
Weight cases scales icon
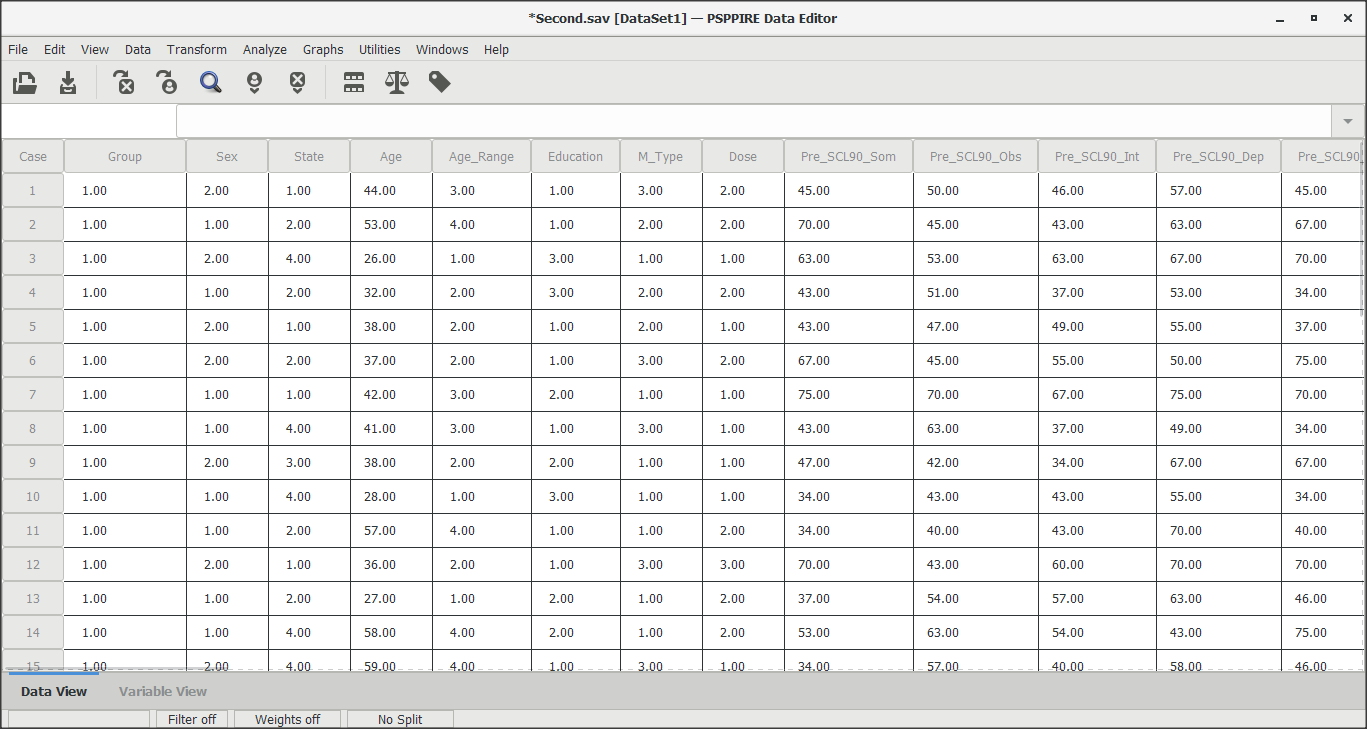point(397,83)
